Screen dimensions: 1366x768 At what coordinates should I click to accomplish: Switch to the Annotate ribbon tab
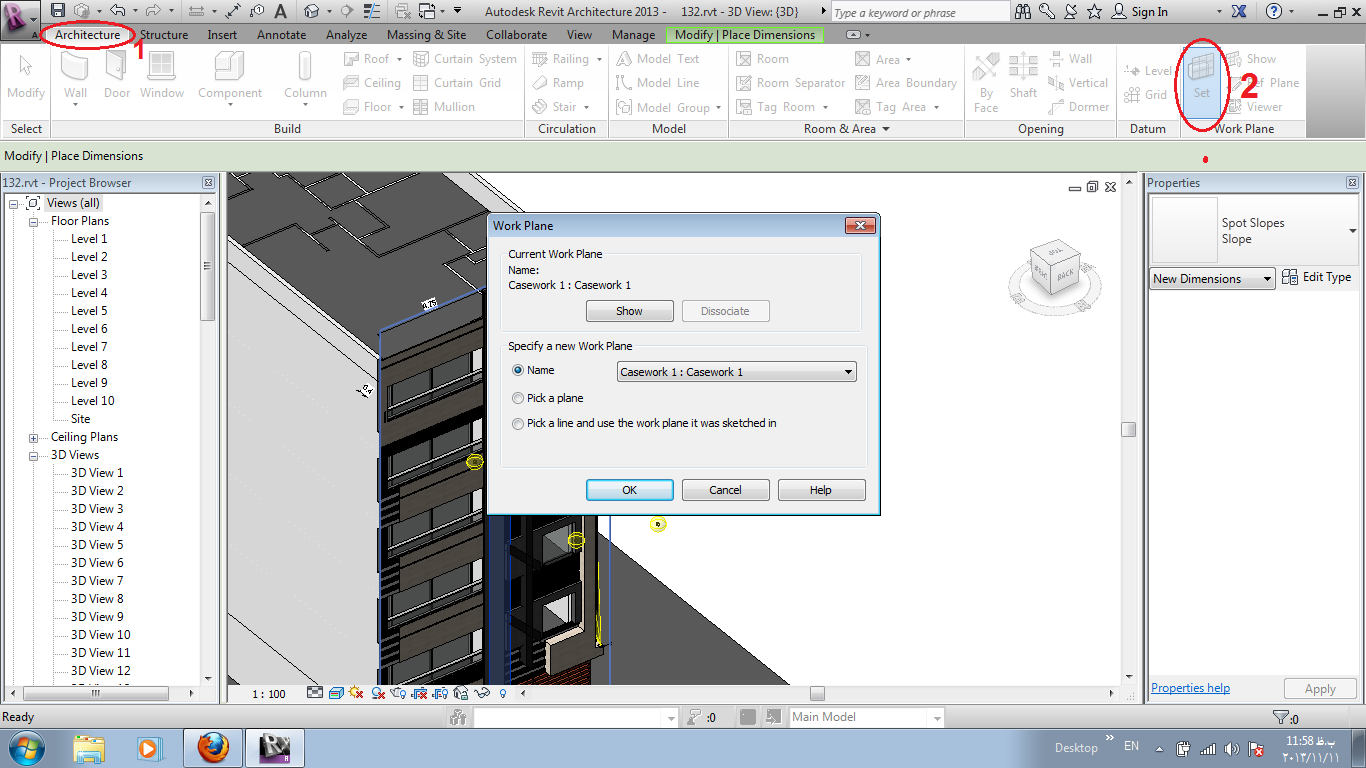point(282,35)
